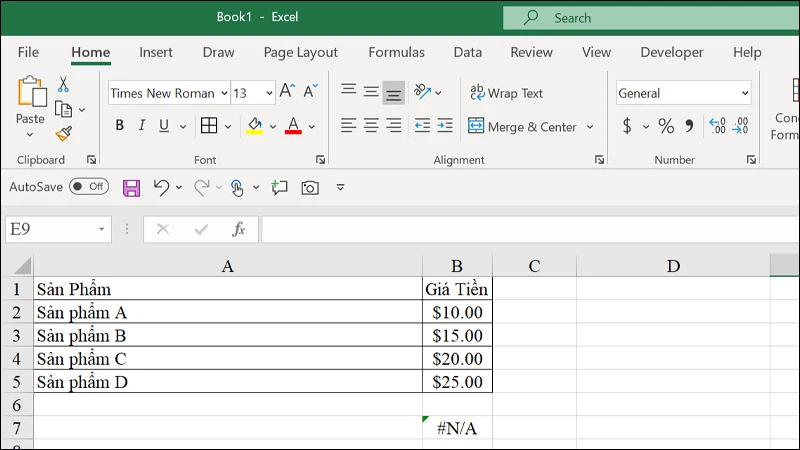Click Merge & Center button
Viewport: 800px width, 450px height.
tap(522, 127)
